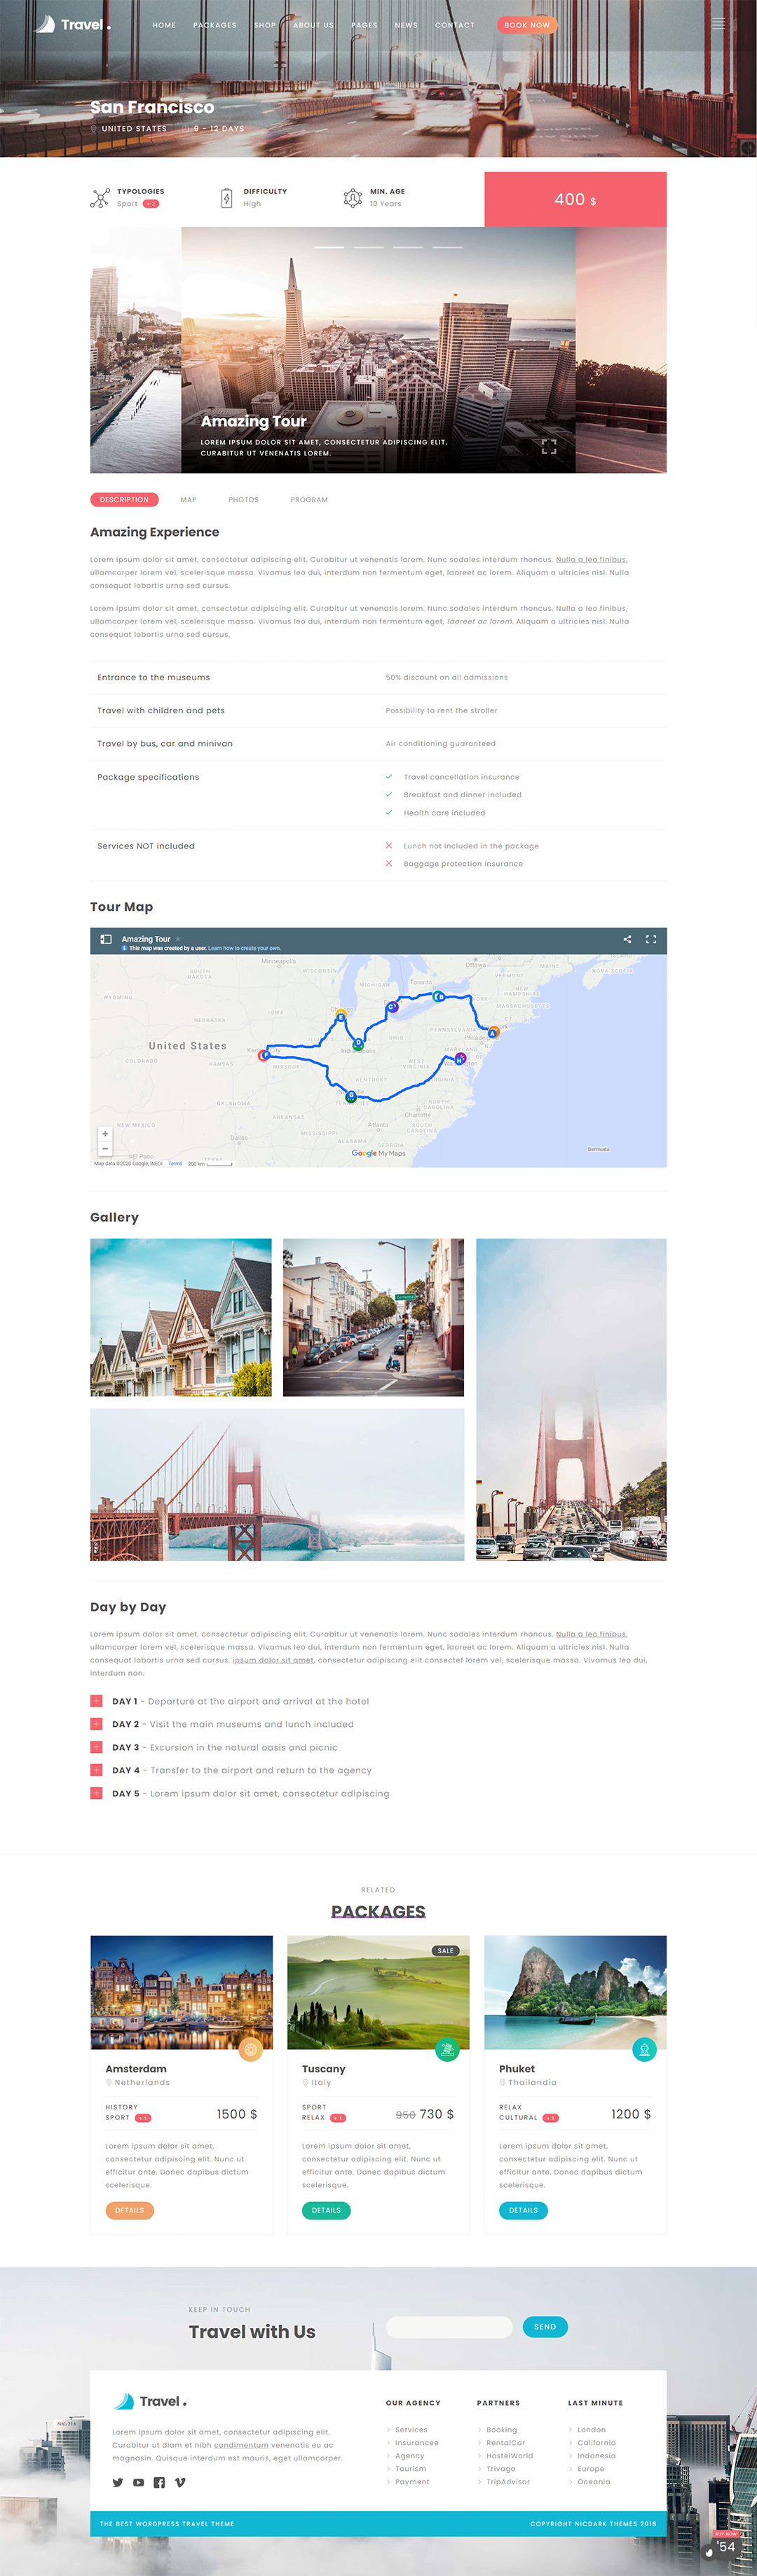Image resolution: width=757 pixels, height=2576 pixels.
Task: Click the red X beside Lunch not included
Action: (389, 846)
